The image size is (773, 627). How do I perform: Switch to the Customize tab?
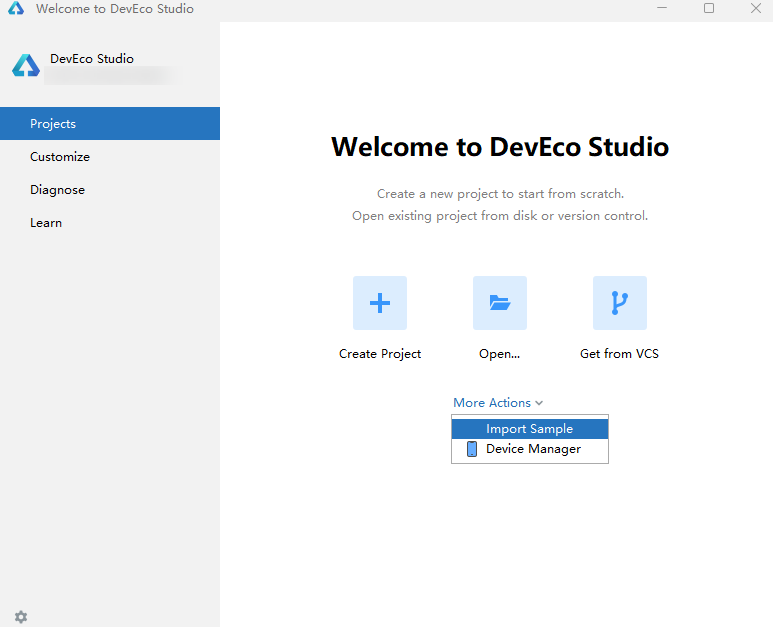(x=60, y=157)
